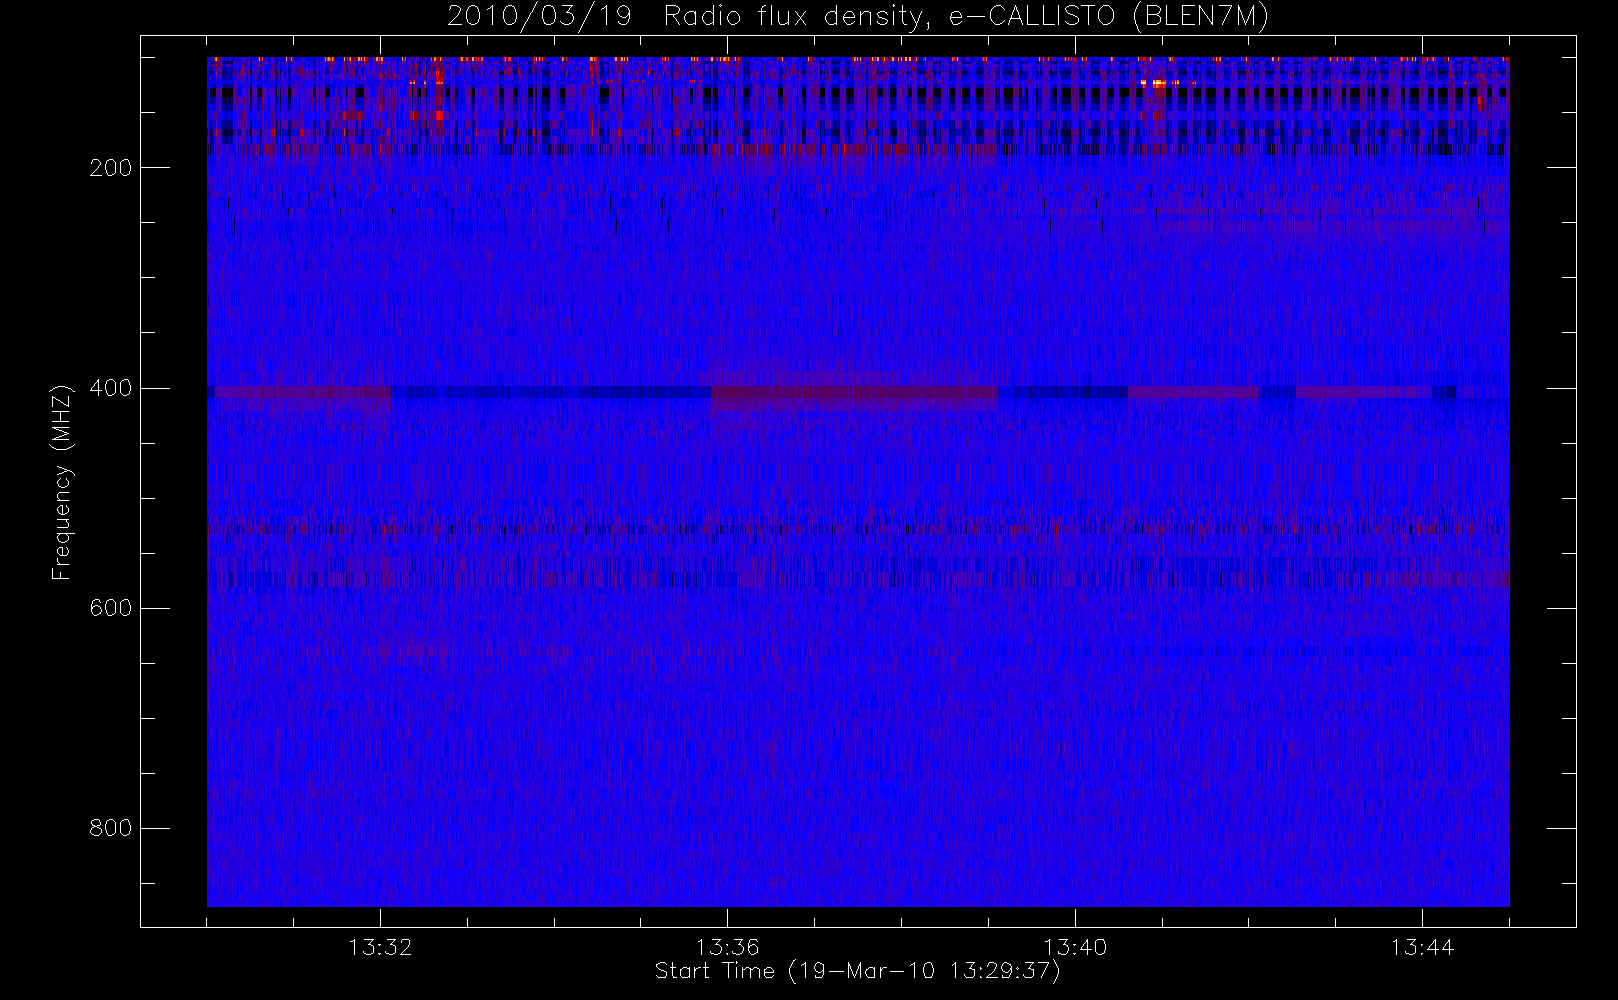Click the 13:36 time tick label
Screen dimensions: 1618x1000
[x=727, y=947]
